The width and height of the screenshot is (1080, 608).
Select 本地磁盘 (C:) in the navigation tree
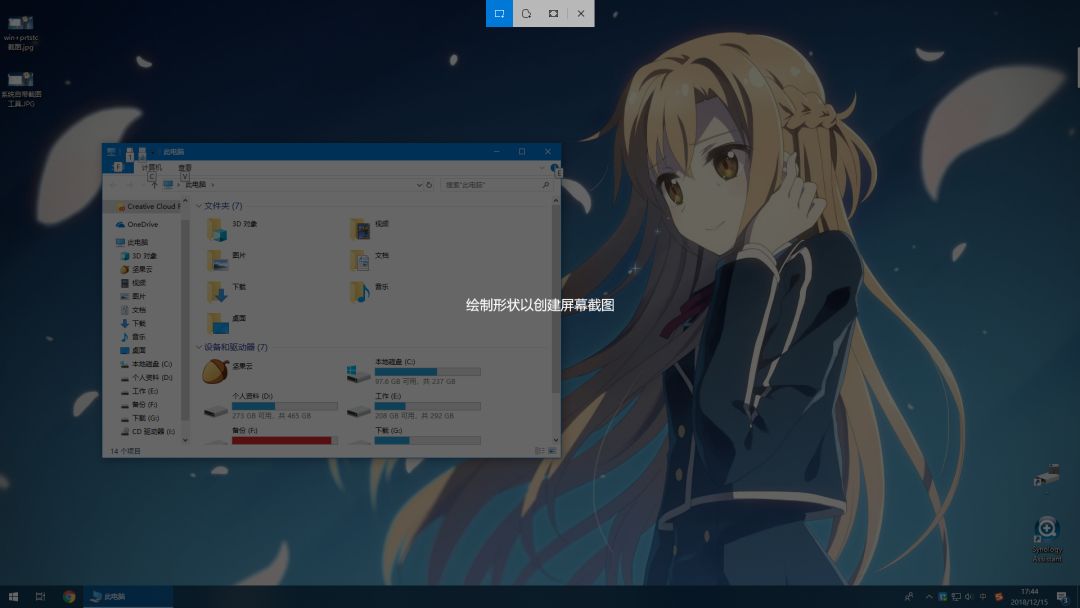click(x=146, y=364)
